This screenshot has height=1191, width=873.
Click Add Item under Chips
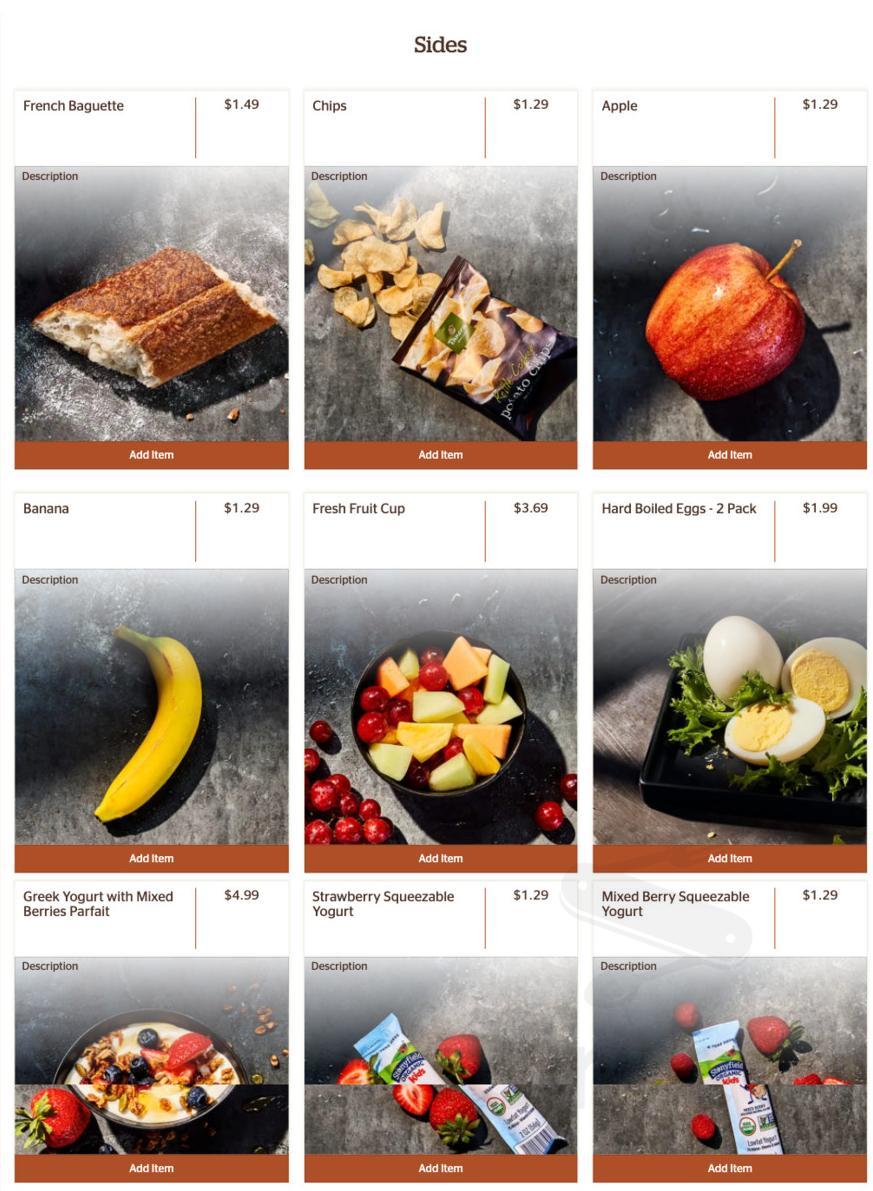pos(441,455)
